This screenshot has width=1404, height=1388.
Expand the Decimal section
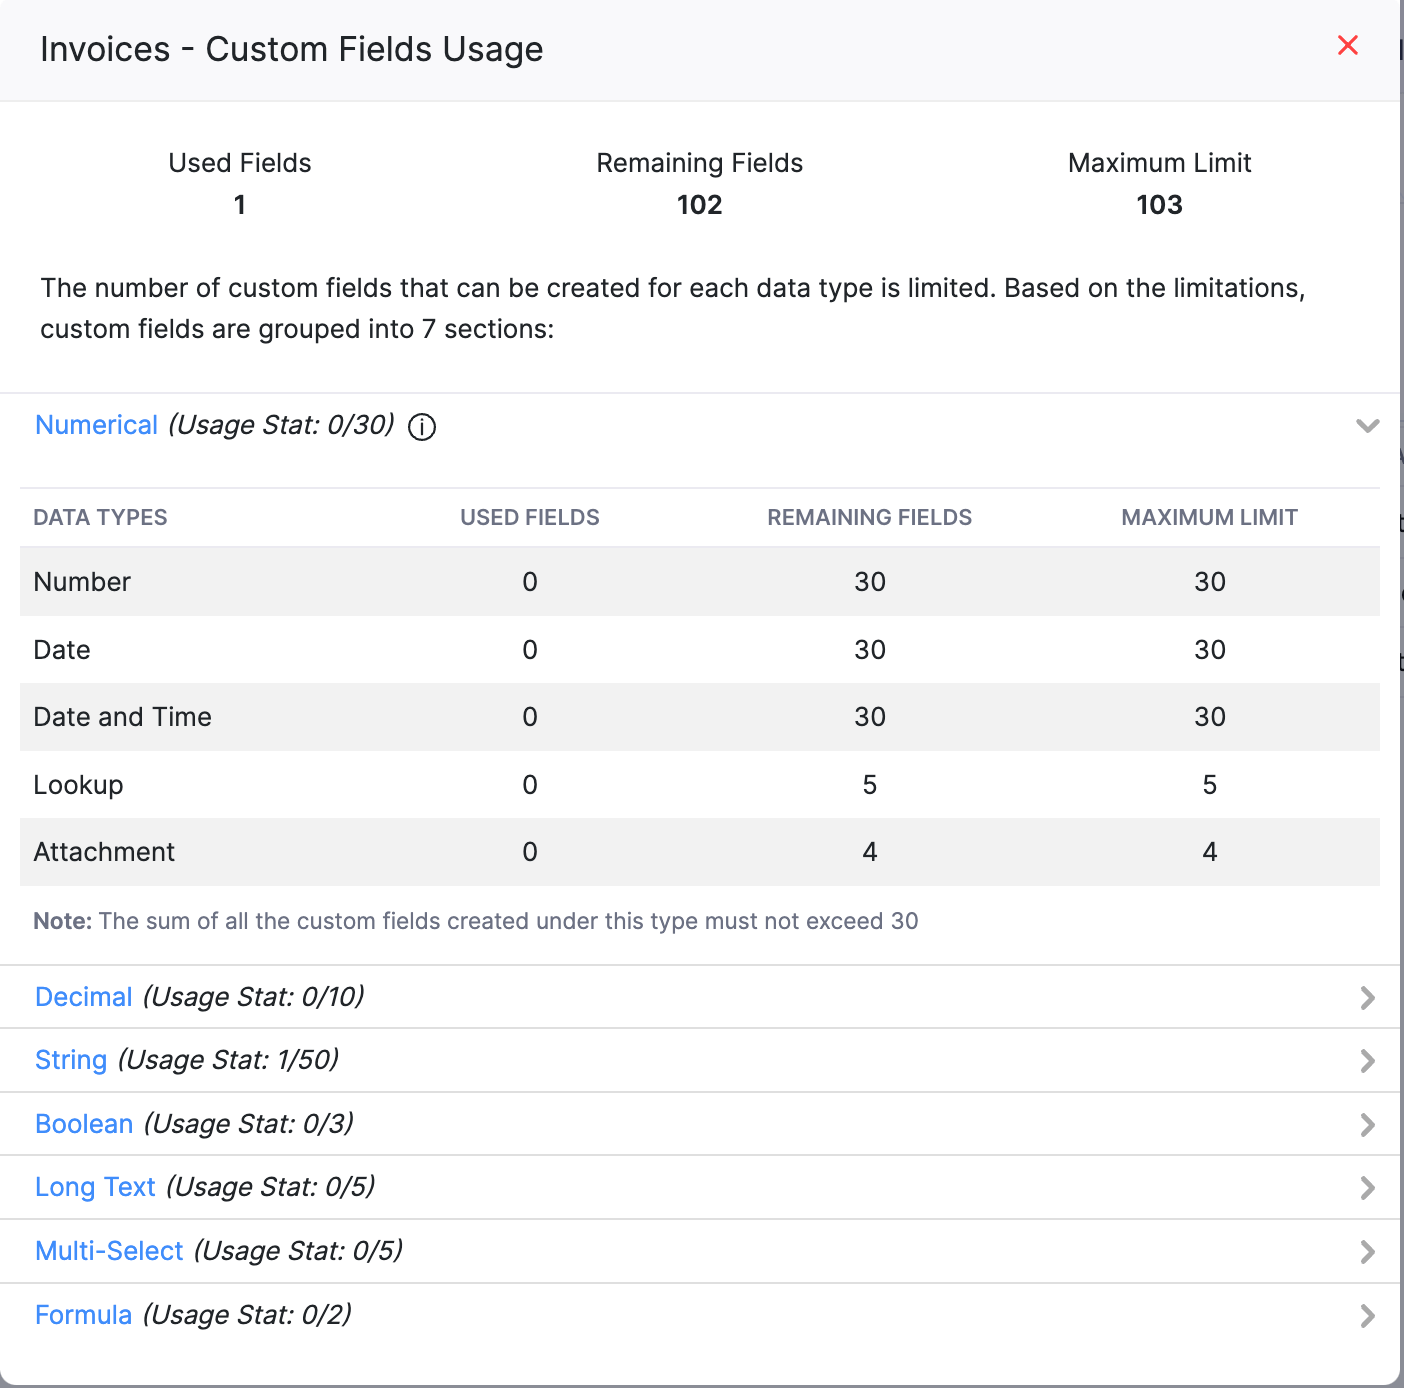(x=1368, y=997)
